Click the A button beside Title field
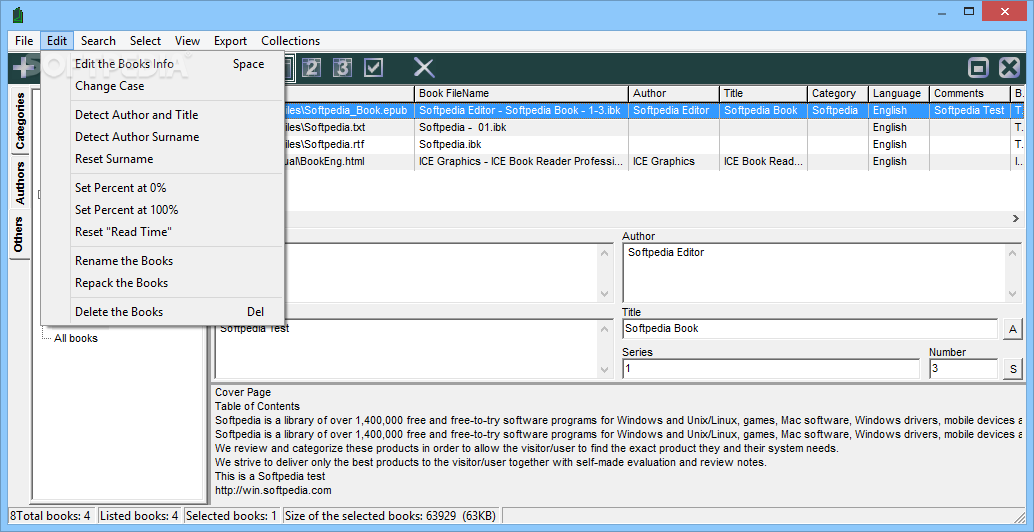The width and height of the screenshot is (1034, 532). (1012, 329)
